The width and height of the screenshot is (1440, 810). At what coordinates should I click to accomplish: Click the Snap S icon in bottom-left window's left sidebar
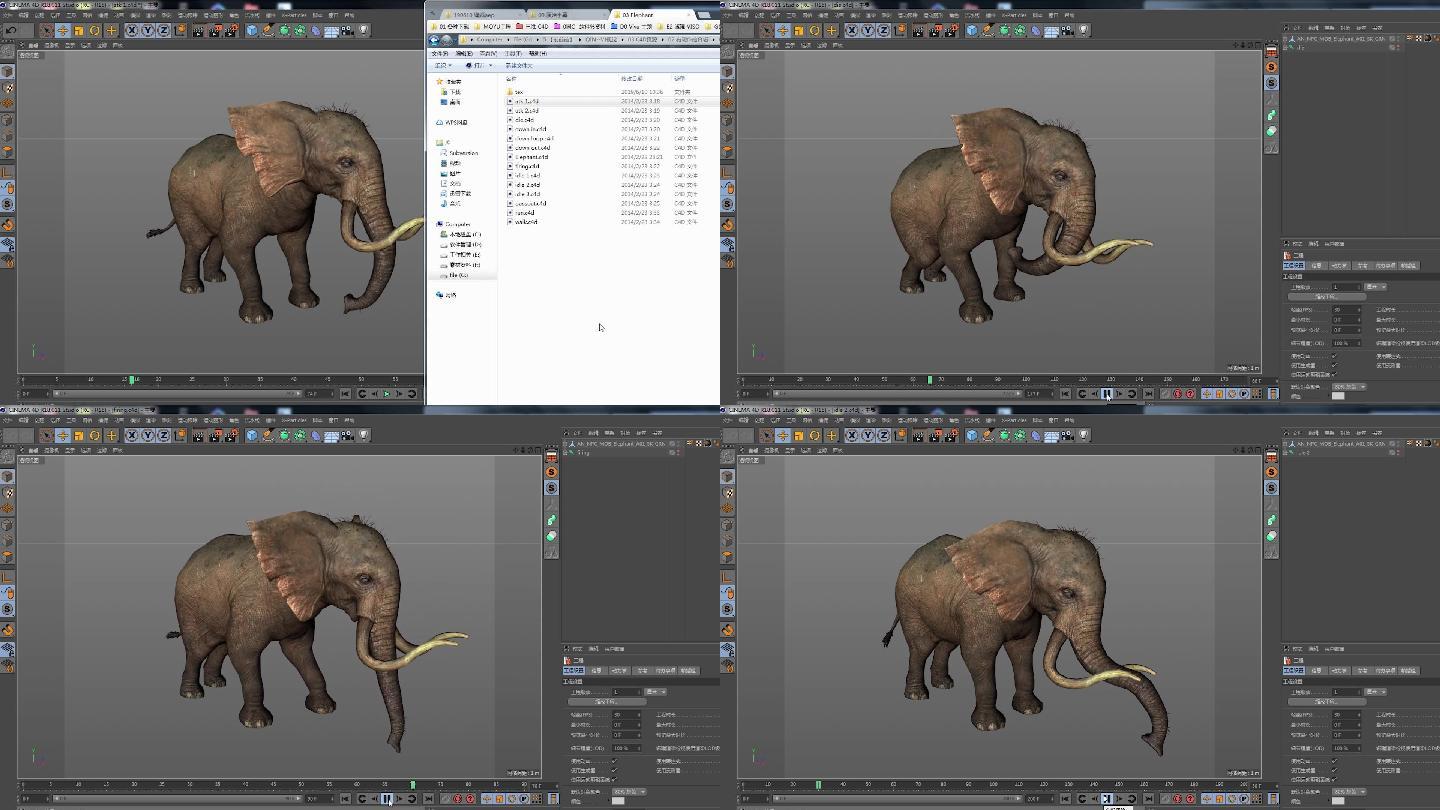click(x=7, y=608)
